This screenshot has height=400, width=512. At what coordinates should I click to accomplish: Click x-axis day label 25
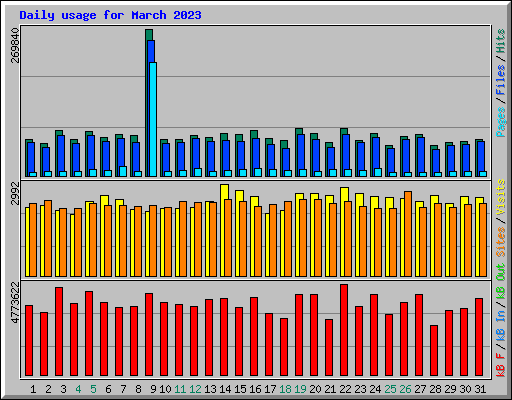[x=390, y=389]
